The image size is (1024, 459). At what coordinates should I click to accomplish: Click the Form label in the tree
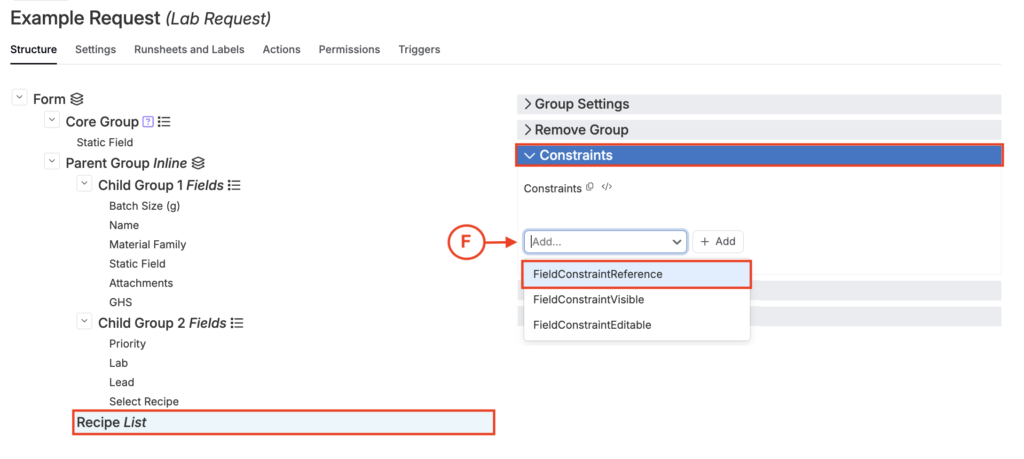(49, 99)
